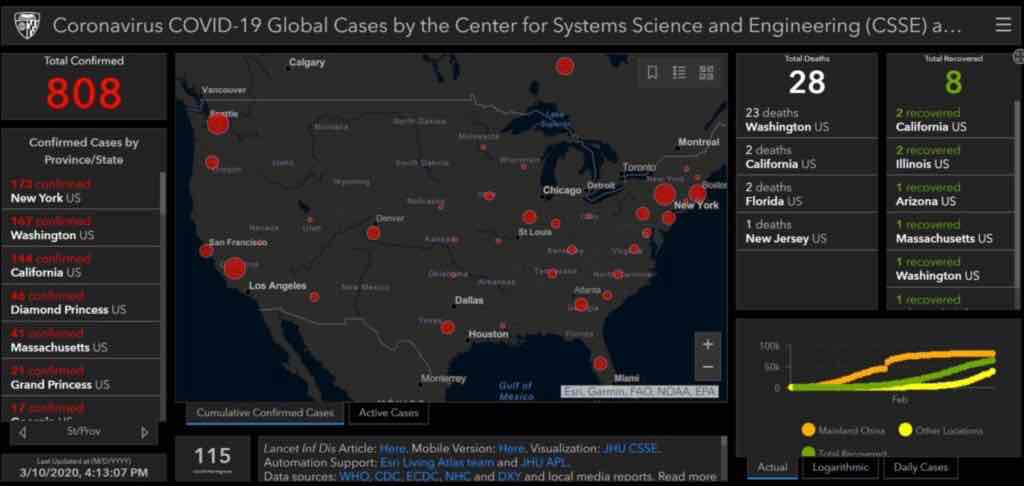Select Massachusetts US in confirmed cases list
1024x486 pixels.
tap(82, 341)
